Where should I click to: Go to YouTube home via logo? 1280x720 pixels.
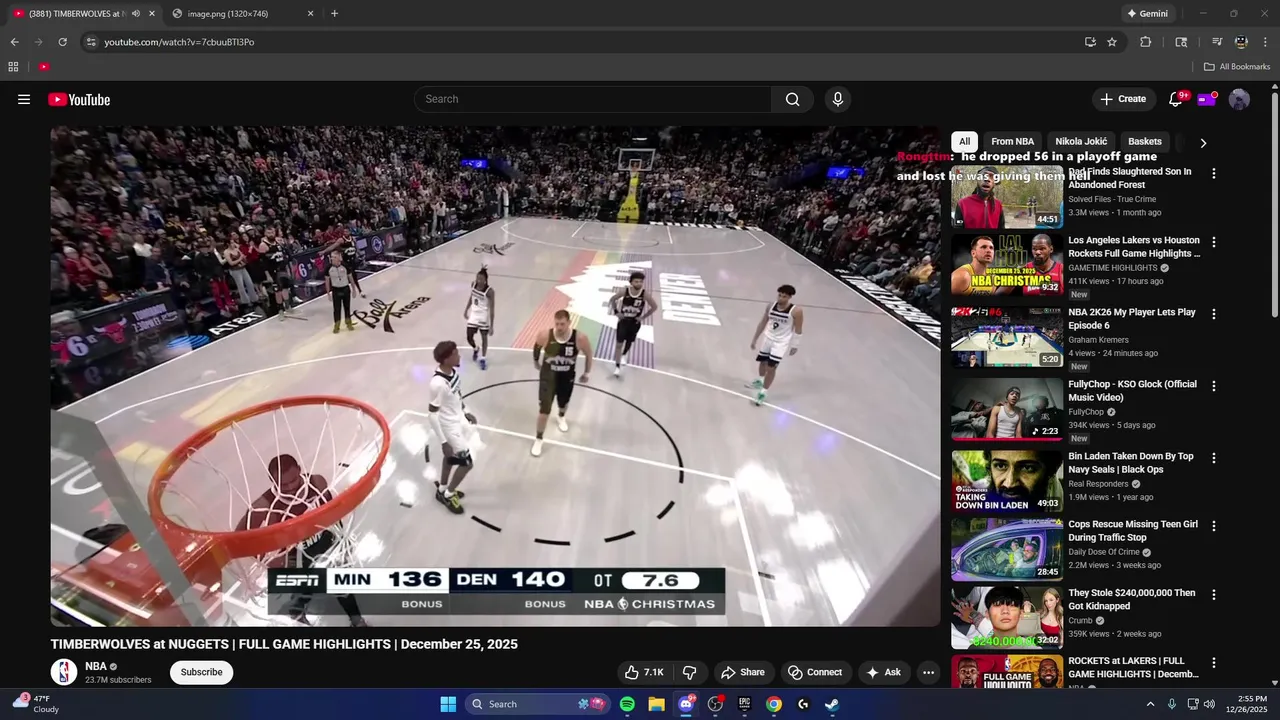point(79,99)
